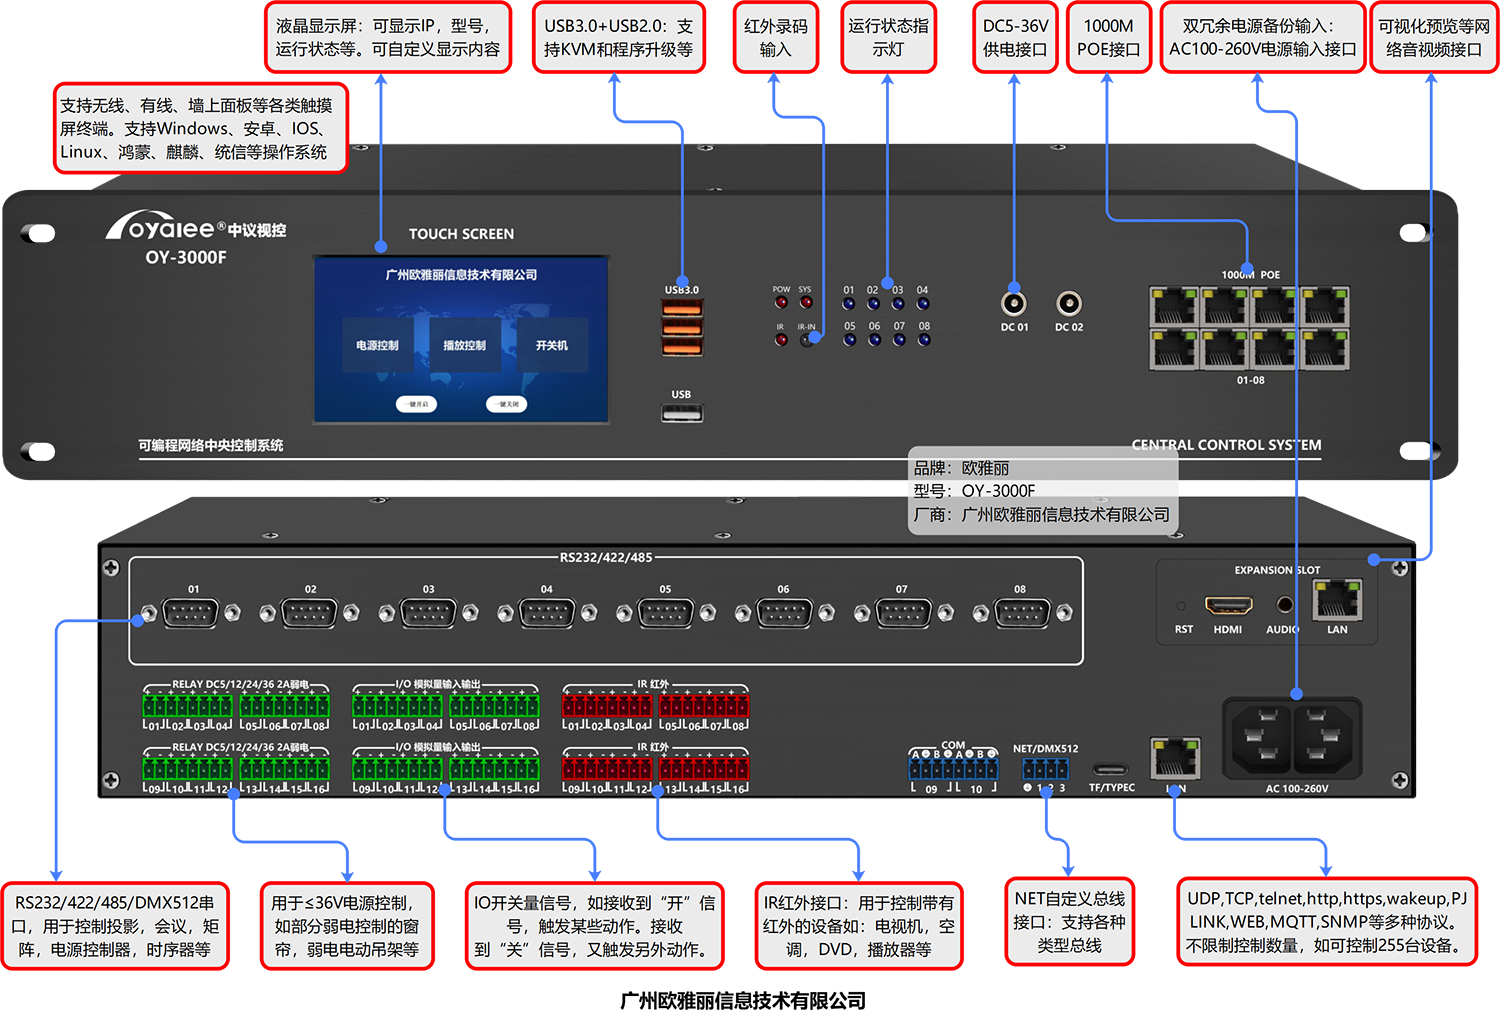Viewport: 1500px width, 1010px height.
Task: Click the "1000M POE接口" callout text
Action: 1108,38
